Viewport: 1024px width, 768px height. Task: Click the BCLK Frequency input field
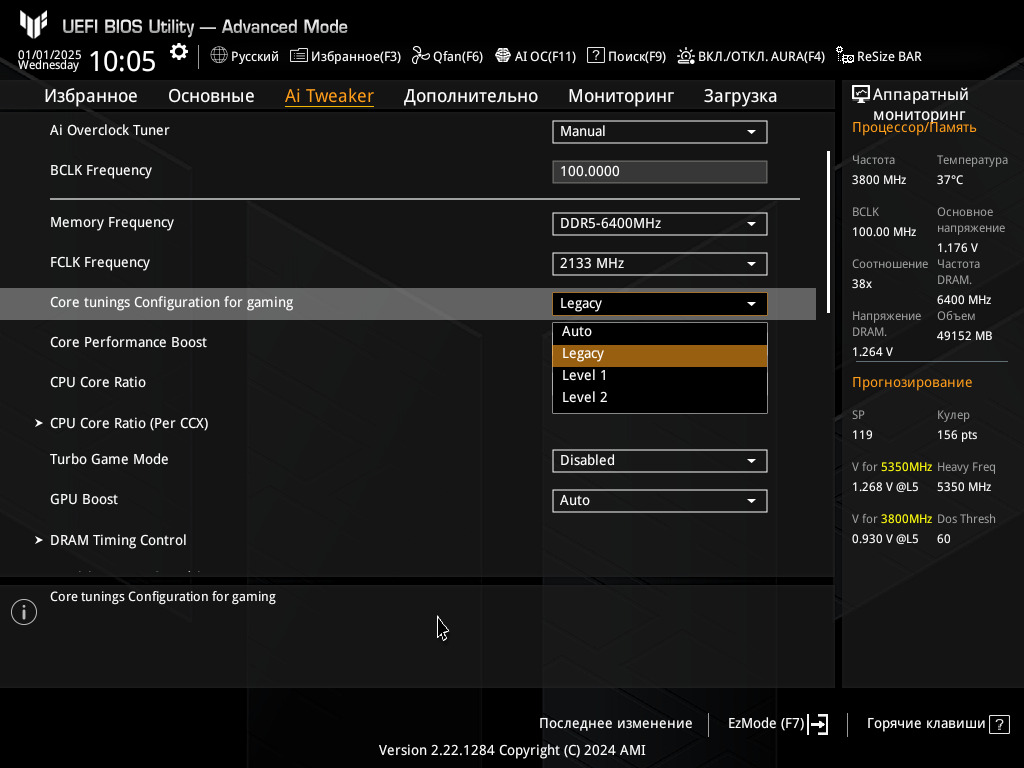[x=660, y=172]
